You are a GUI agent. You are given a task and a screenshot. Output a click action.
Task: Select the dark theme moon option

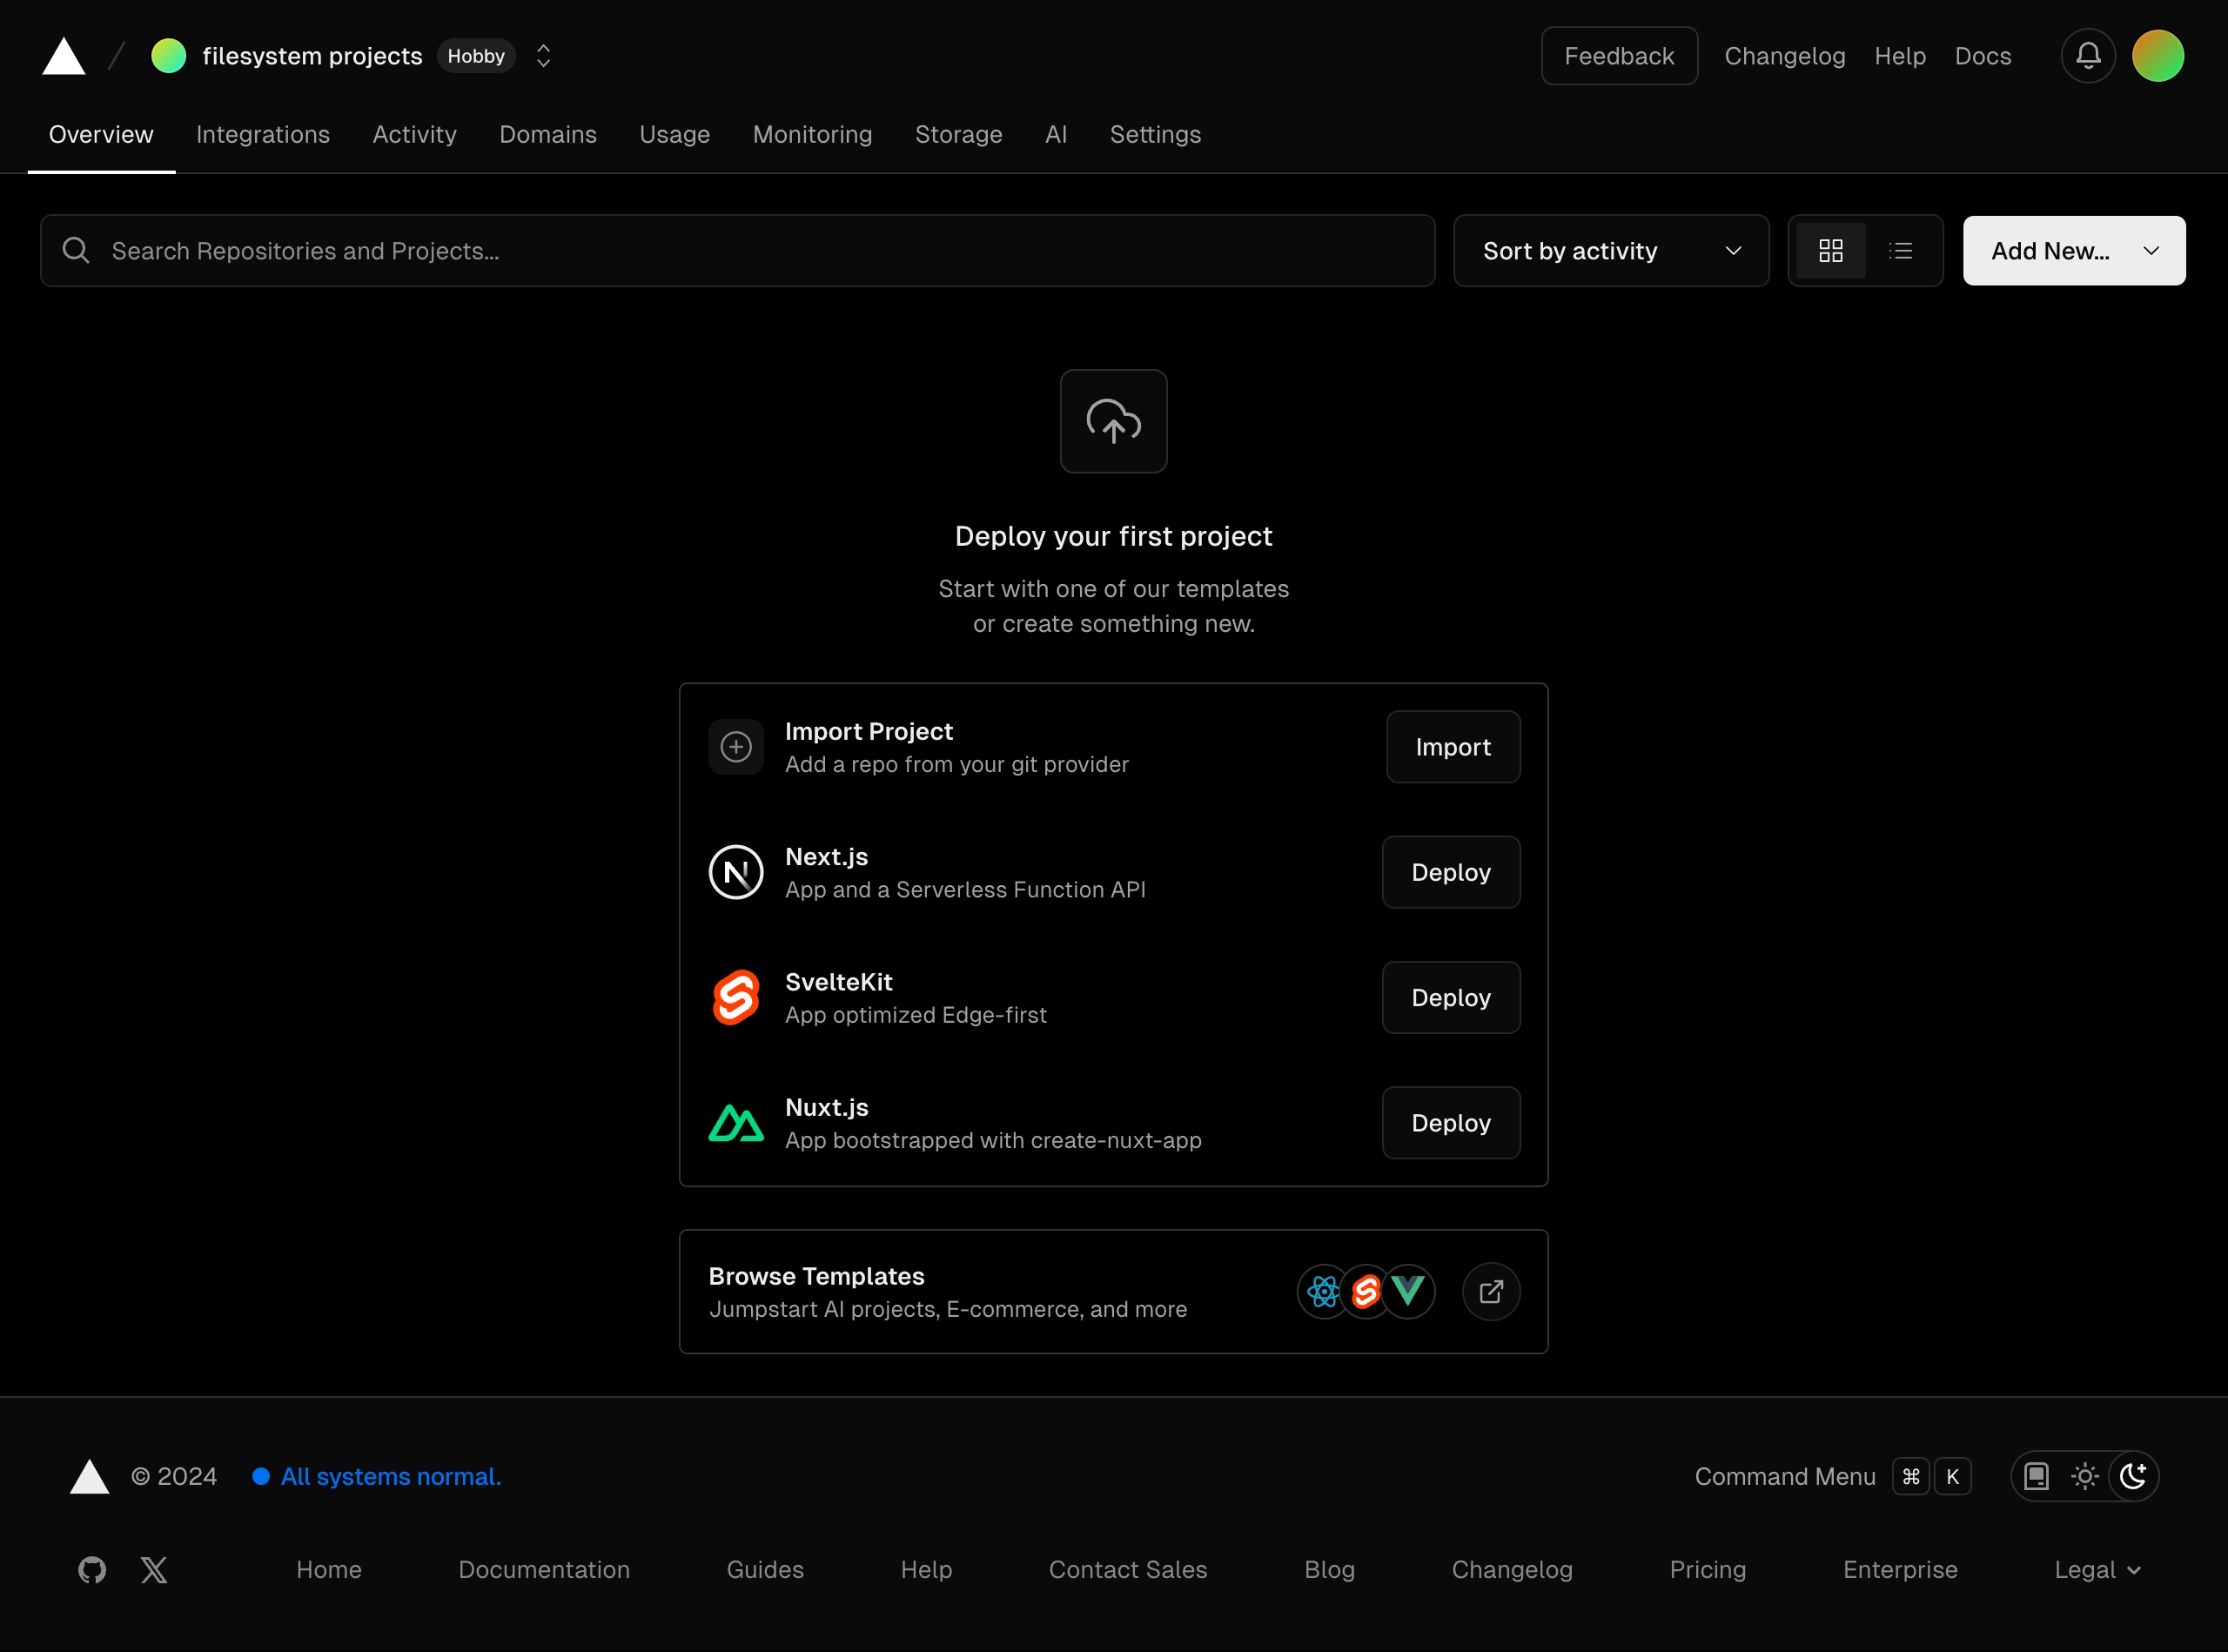[2133, 1477]
